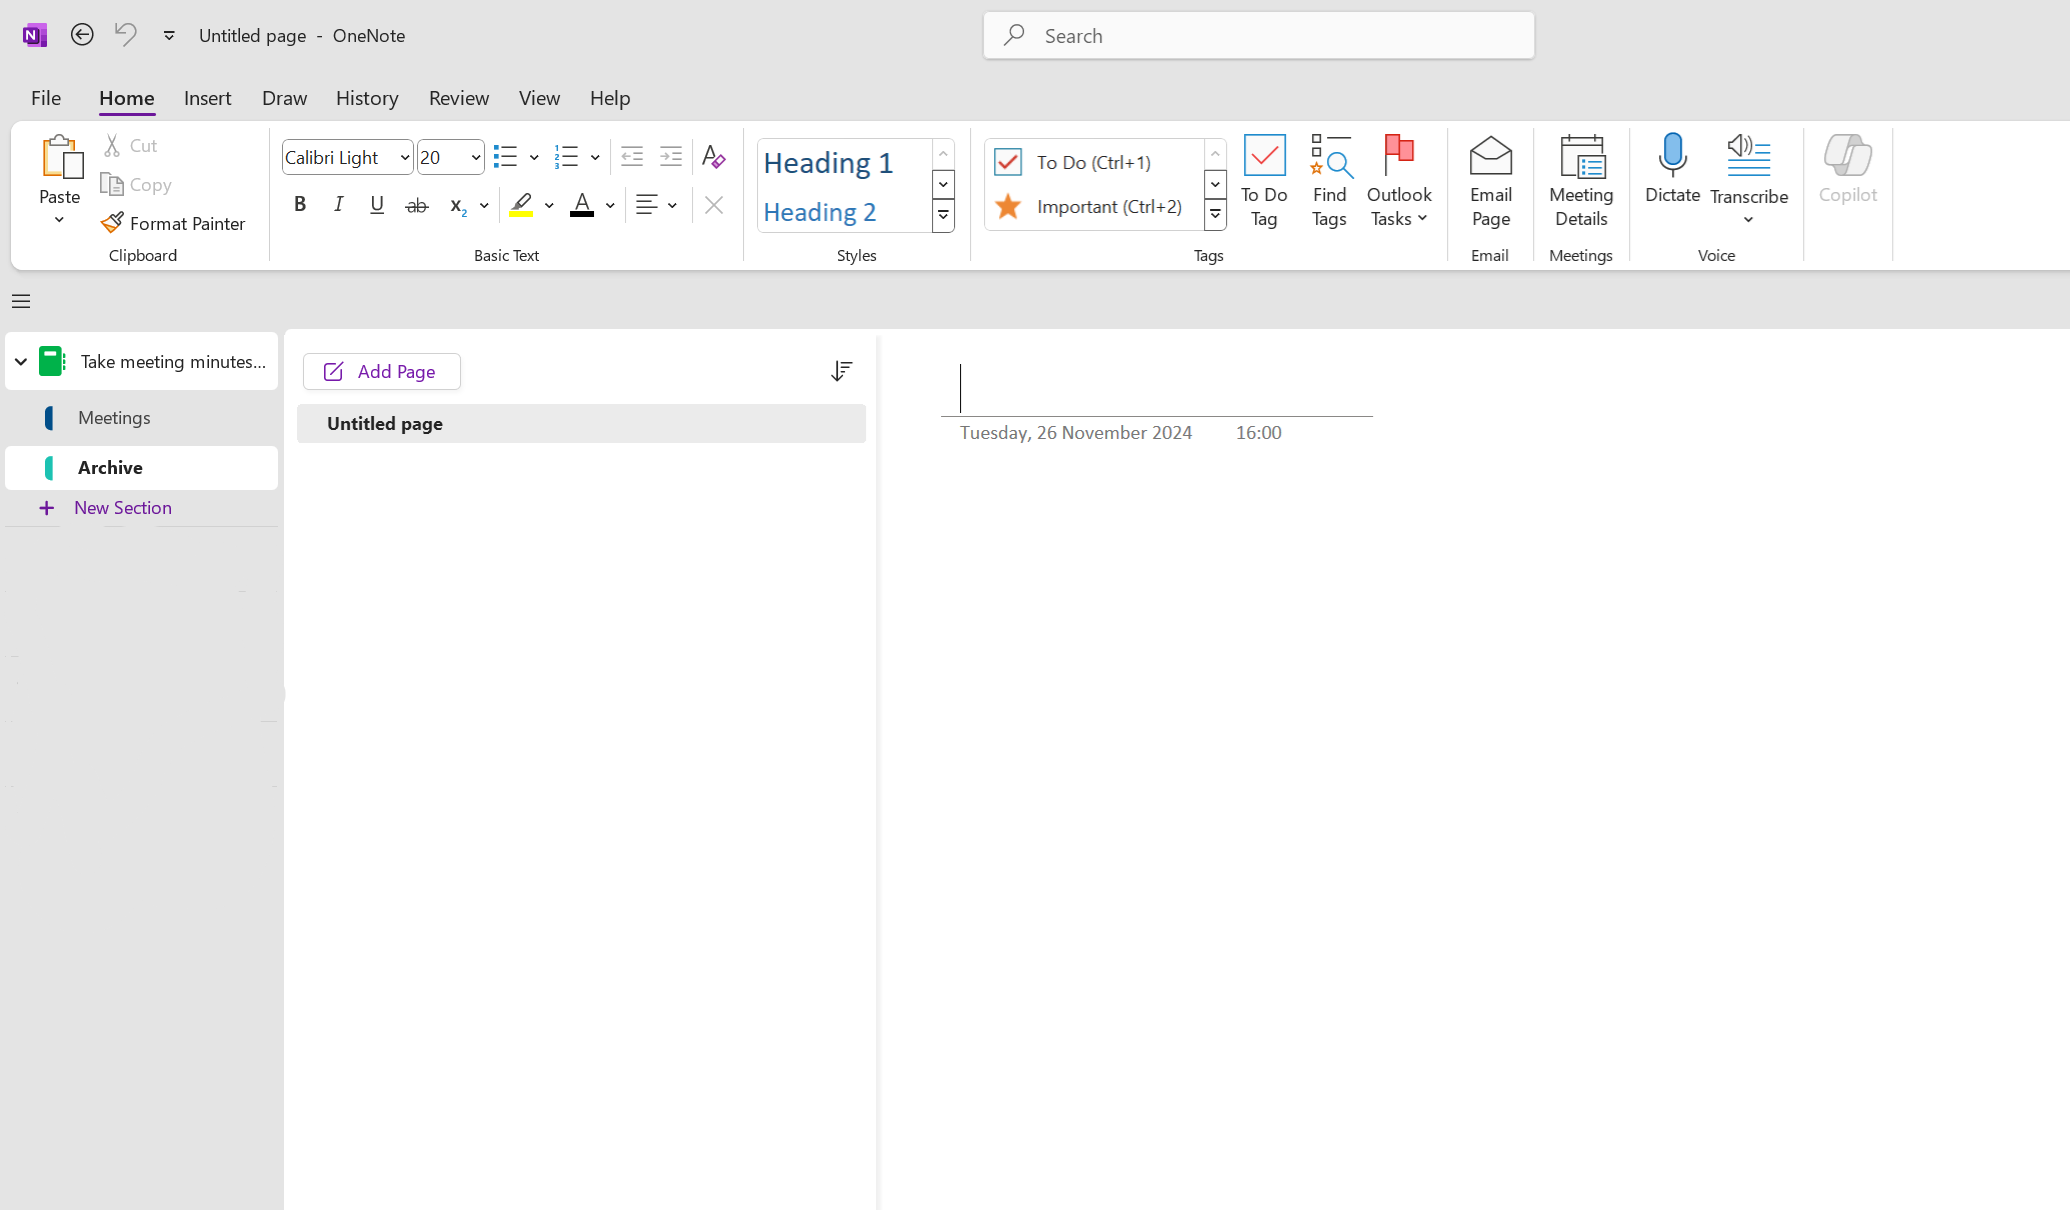This screenshot has height=1210, width=2070.
Task: Open Find Tags pane
Action: point(1329,181)
